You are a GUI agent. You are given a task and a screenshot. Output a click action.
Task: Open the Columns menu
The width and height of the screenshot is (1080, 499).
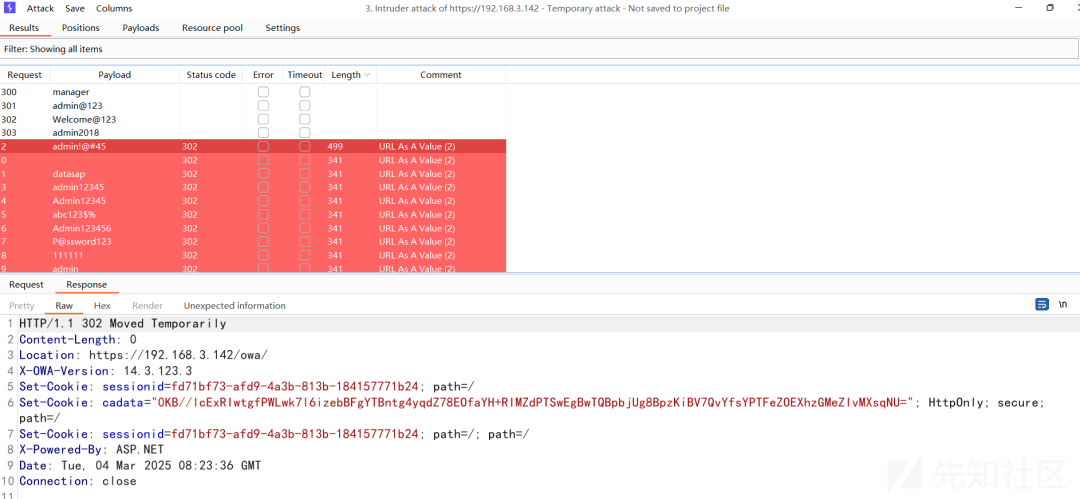(x=114, y=8)
